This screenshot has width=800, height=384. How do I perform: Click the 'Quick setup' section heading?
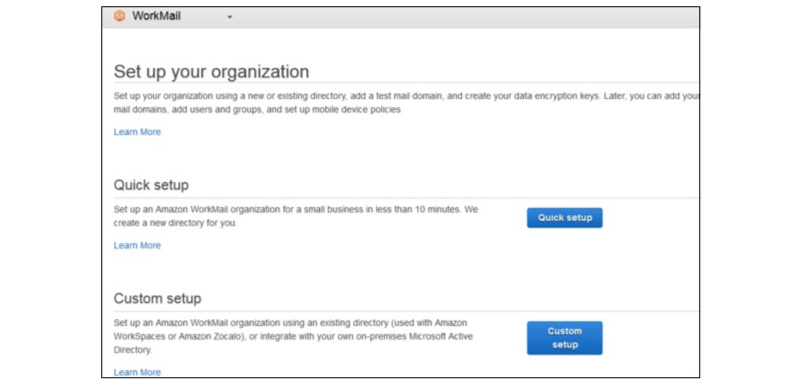tap(151, 185)
